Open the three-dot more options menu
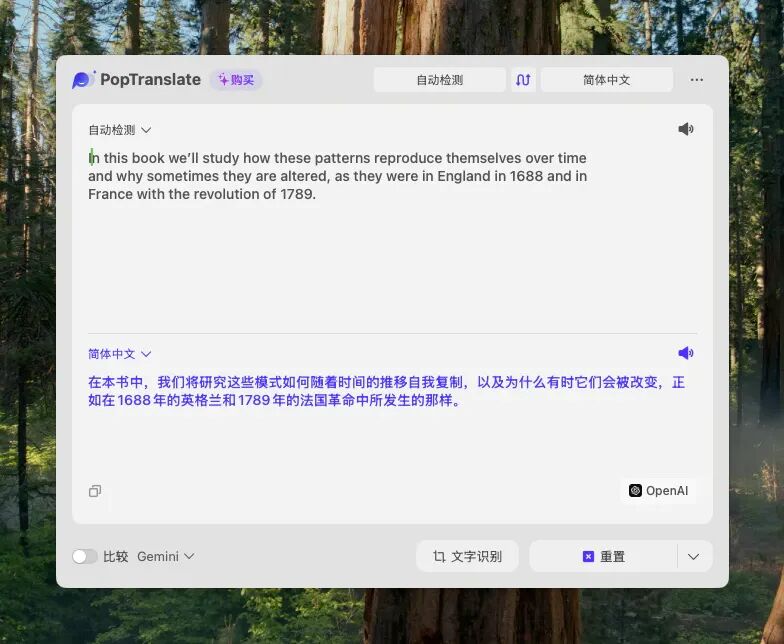The width and height of the screenshot is (784, 644). point(696,80)
